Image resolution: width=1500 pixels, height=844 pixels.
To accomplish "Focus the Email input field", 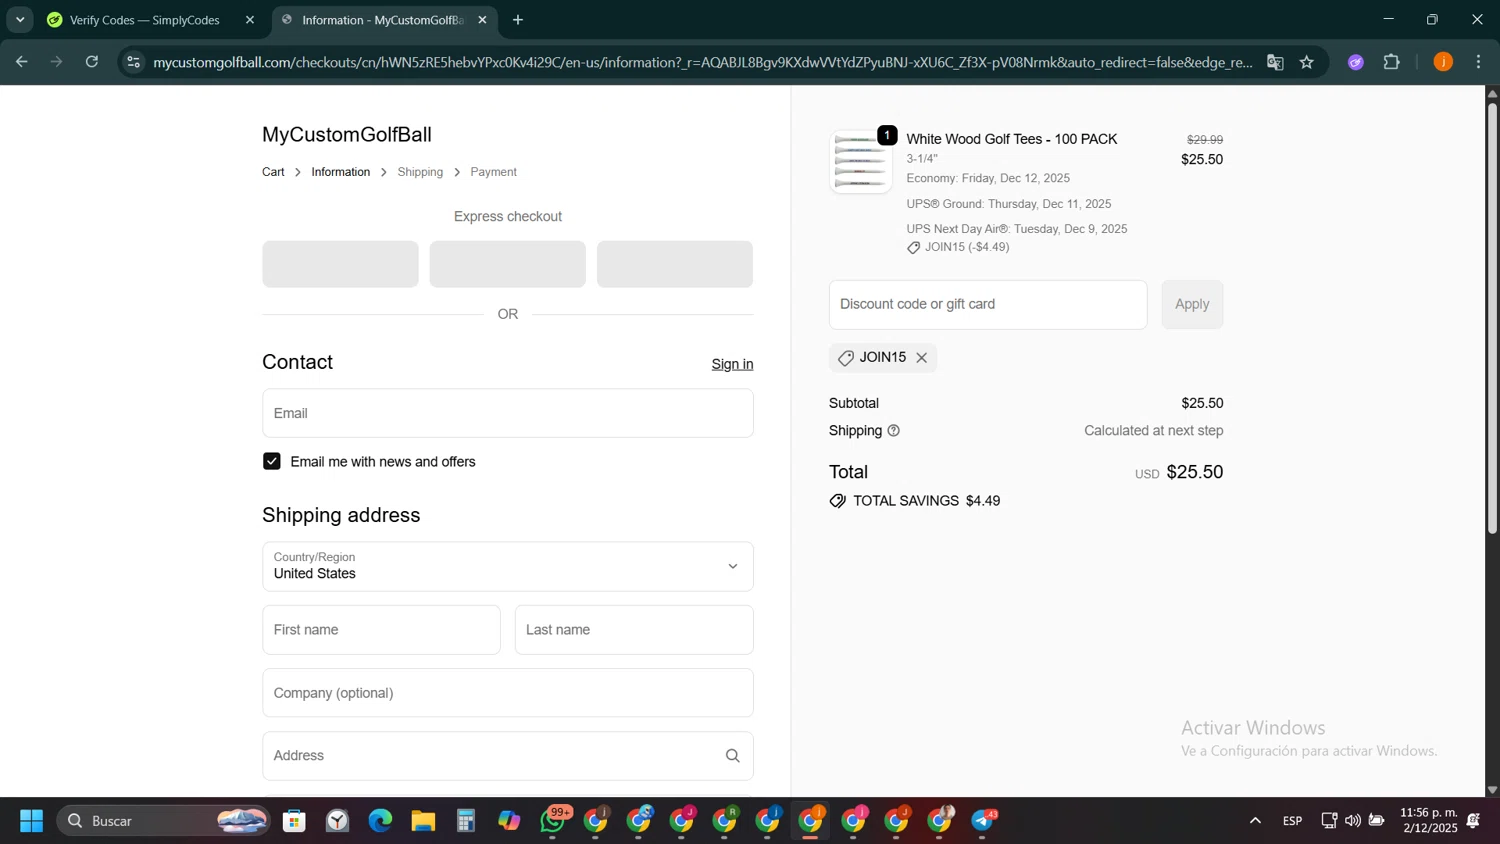I will click(x=508, y=413).
